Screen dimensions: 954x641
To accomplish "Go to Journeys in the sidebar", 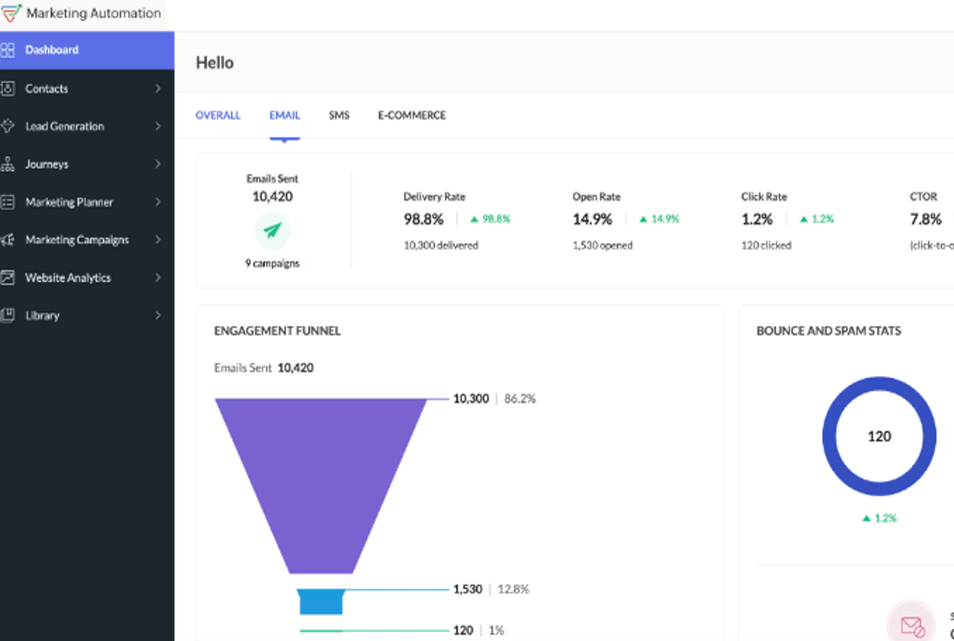I will [87, 164].
